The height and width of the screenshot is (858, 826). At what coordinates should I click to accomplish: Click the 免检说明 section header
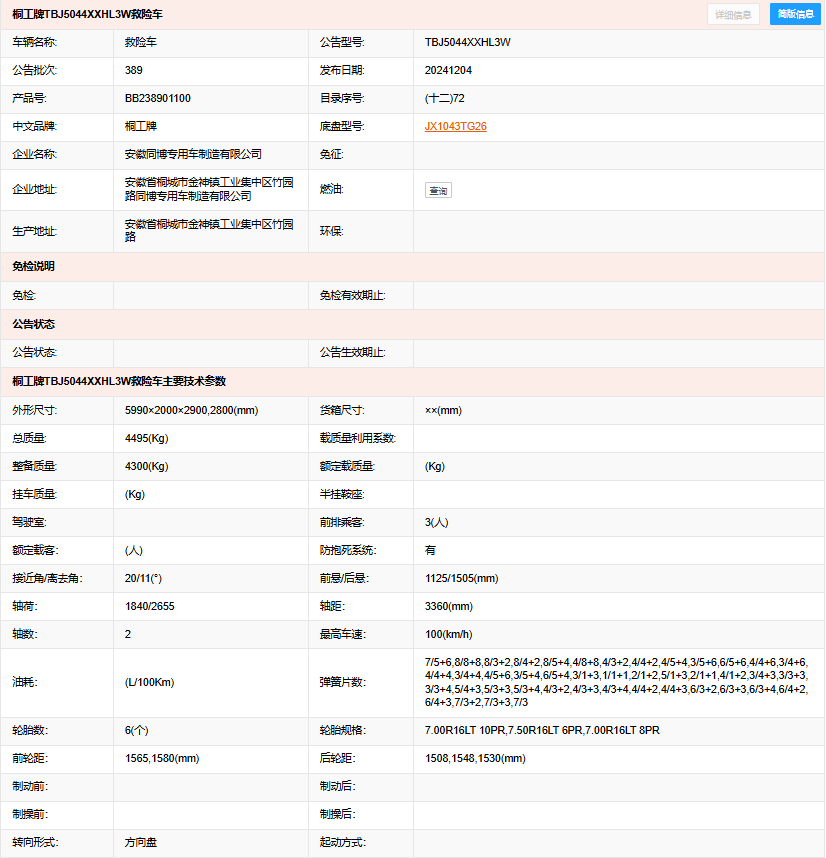[x=34, y=267]
